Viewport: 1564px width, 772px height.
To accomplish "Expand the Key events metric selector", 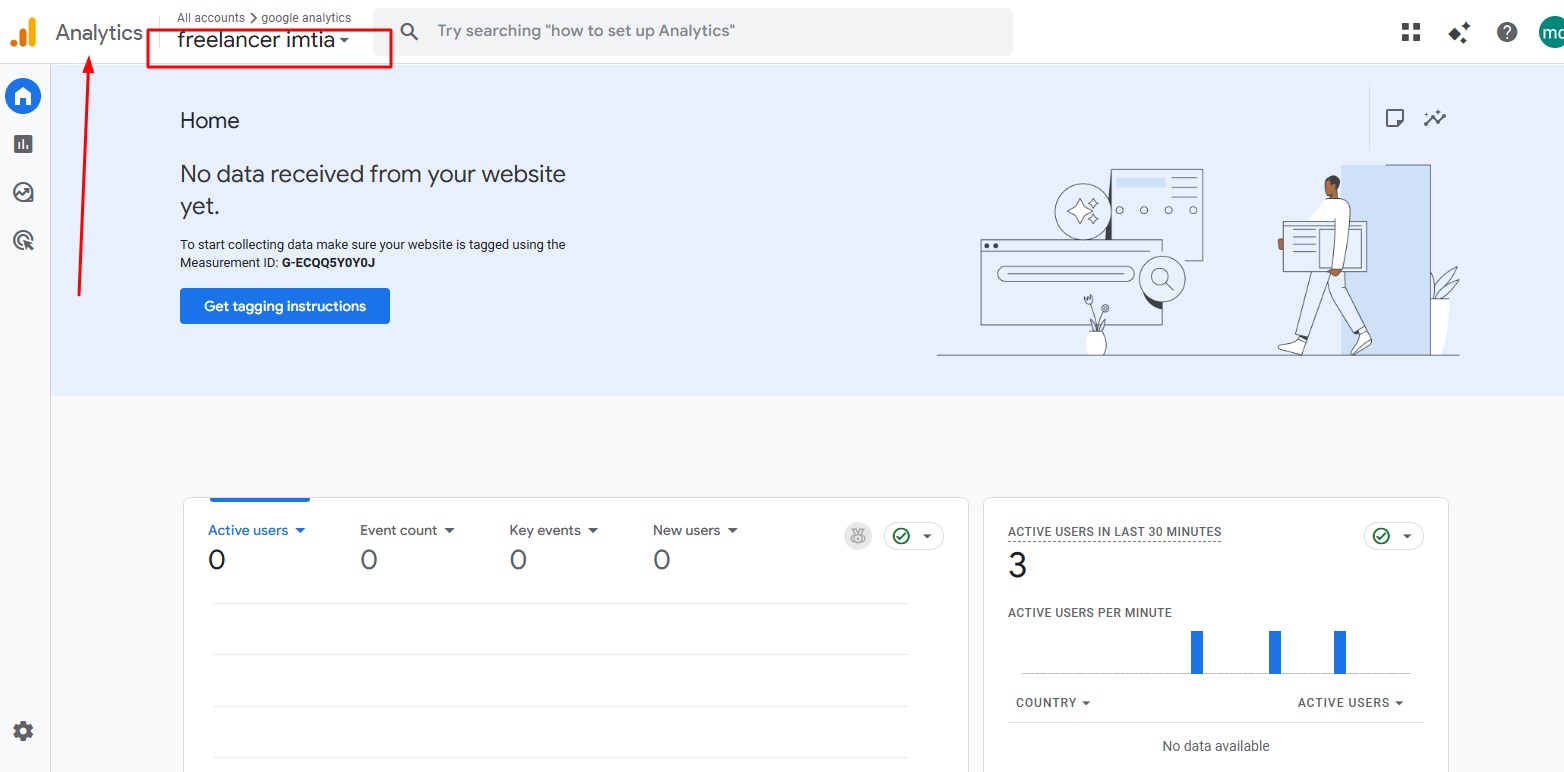I will coord(552,530).
